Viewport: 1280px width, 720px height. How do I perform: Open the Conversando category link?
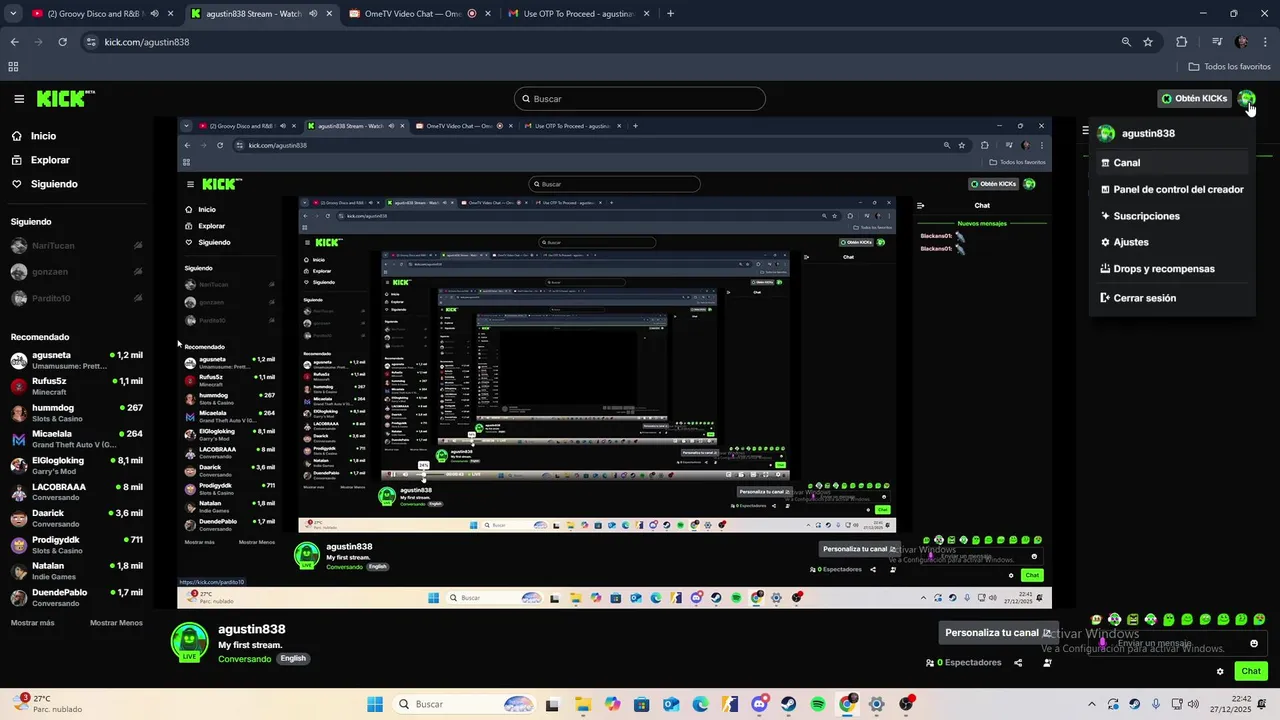[x=245, y=659]
